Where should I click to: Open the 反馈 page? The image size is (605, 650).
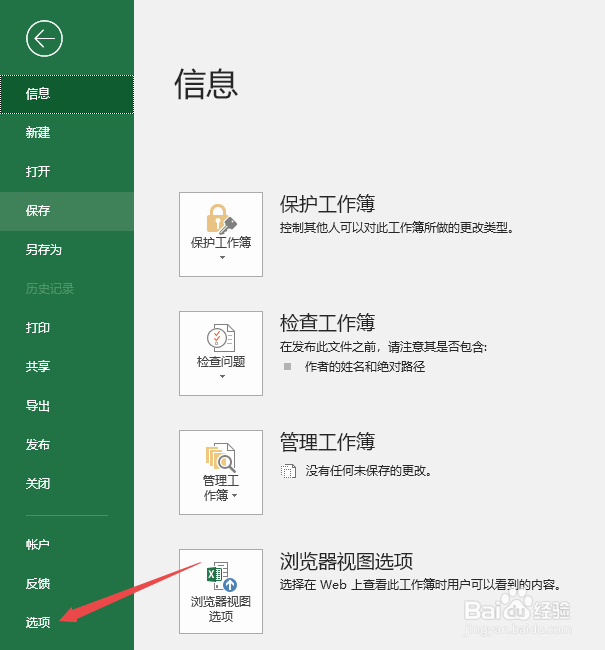click(x=67, y=583)
